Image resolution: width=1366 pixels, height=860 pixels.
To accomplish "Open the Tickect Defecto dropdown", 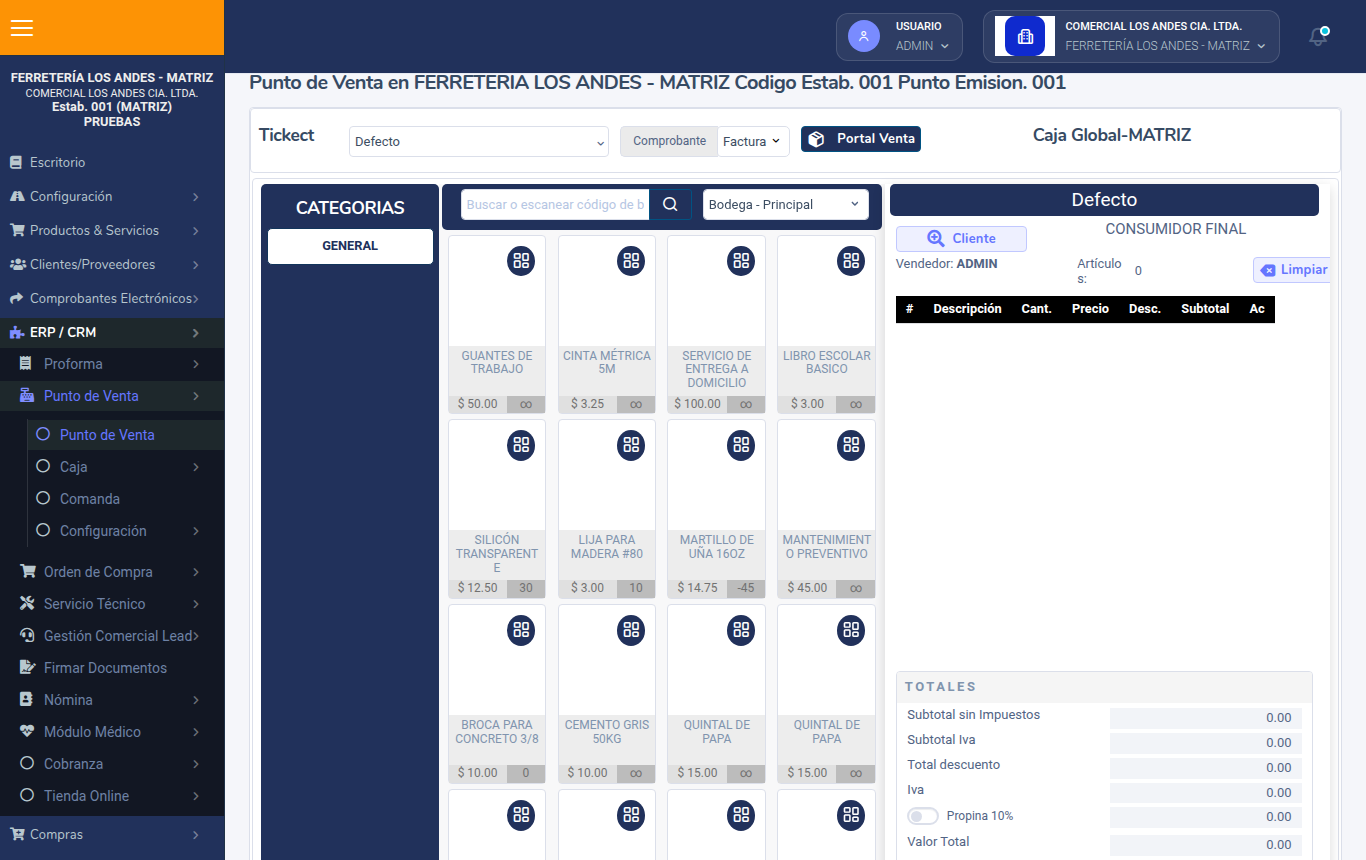I will pyautogui.click(x=479, y=142).
